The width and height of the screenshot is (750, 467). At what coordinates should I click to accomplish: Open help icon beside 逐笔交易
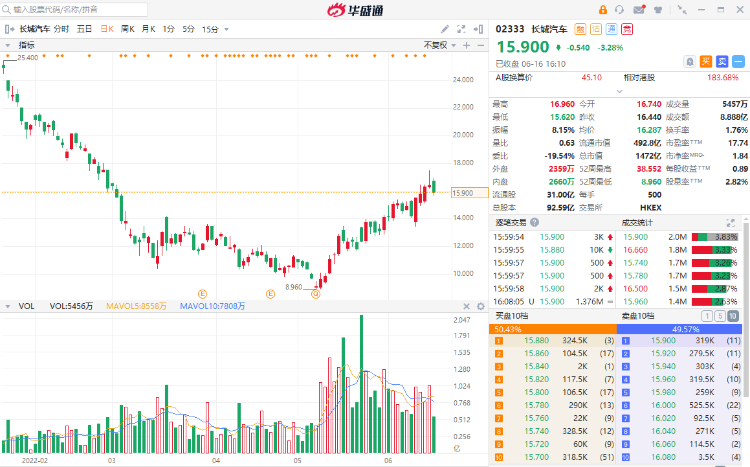(534, 222)
